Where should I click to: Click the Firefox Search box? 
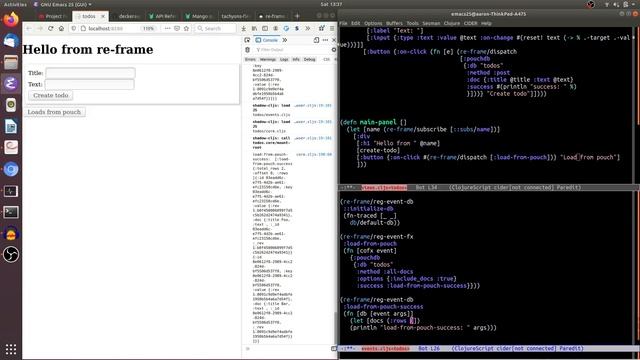[x=216, y=29]
